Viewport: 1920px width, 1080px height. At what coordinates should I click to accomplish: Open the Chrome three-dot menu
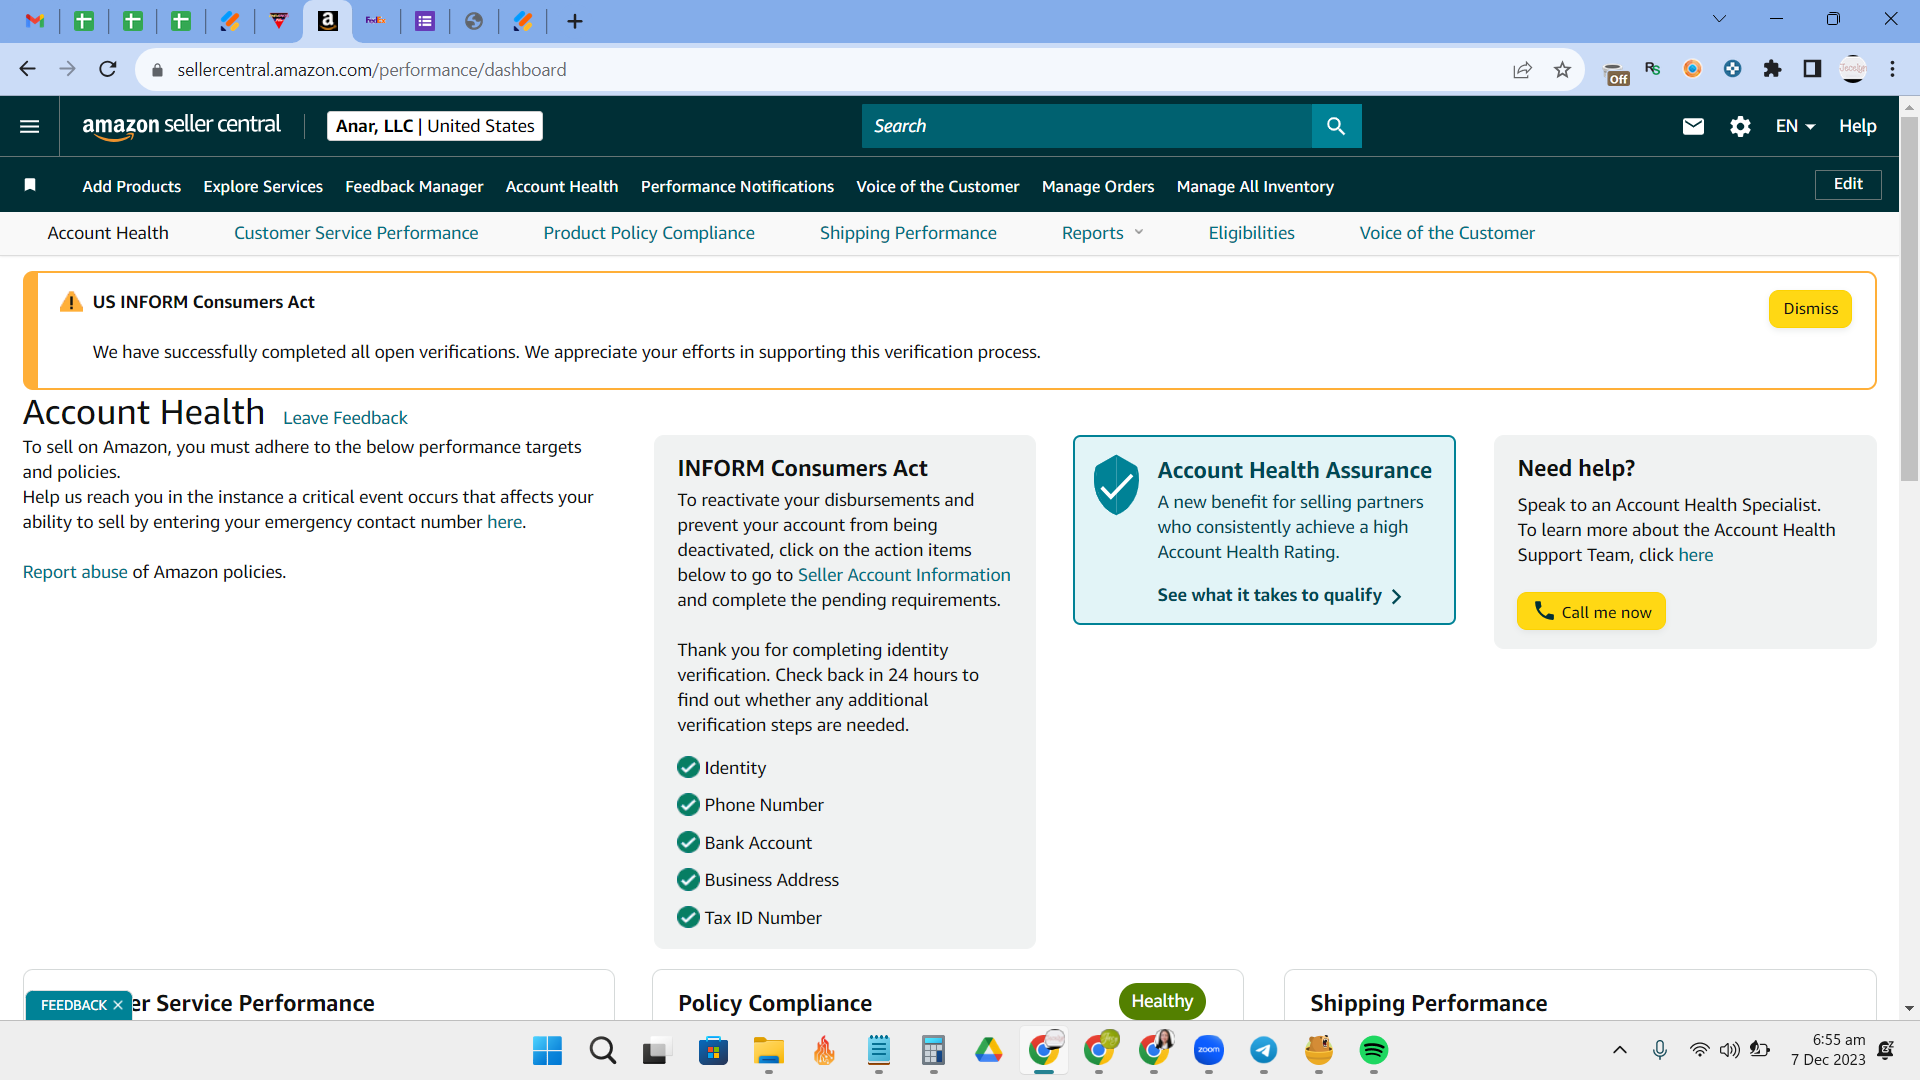[x=1892, y=69]
